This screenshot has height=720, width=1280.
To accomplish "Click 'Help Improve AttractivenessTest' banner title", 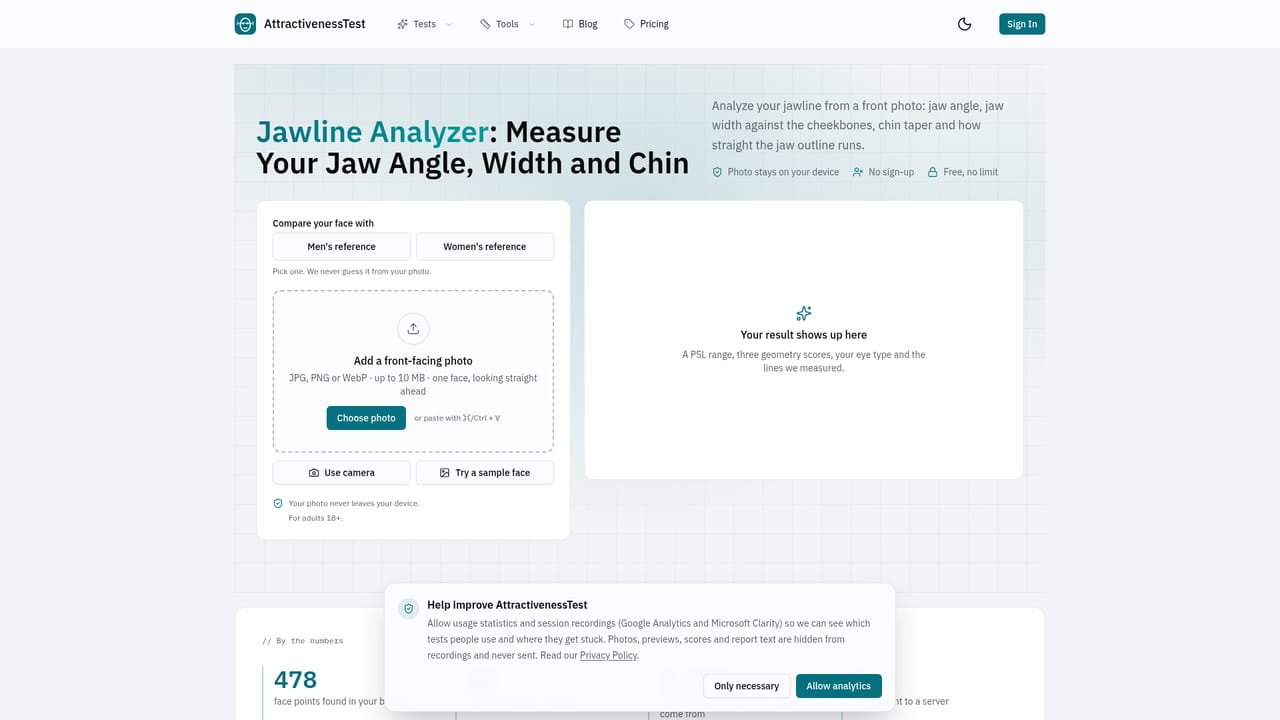I will (x=507, y=605).
